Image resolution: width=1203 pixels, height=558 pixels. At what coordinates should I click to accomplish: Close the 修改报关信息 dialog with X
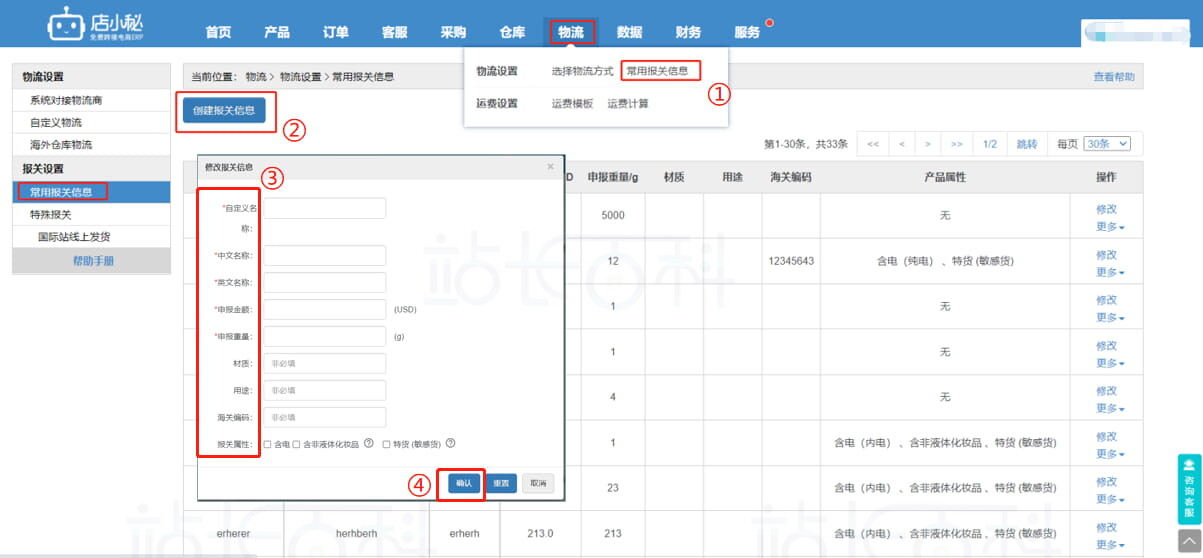(550, 167)
